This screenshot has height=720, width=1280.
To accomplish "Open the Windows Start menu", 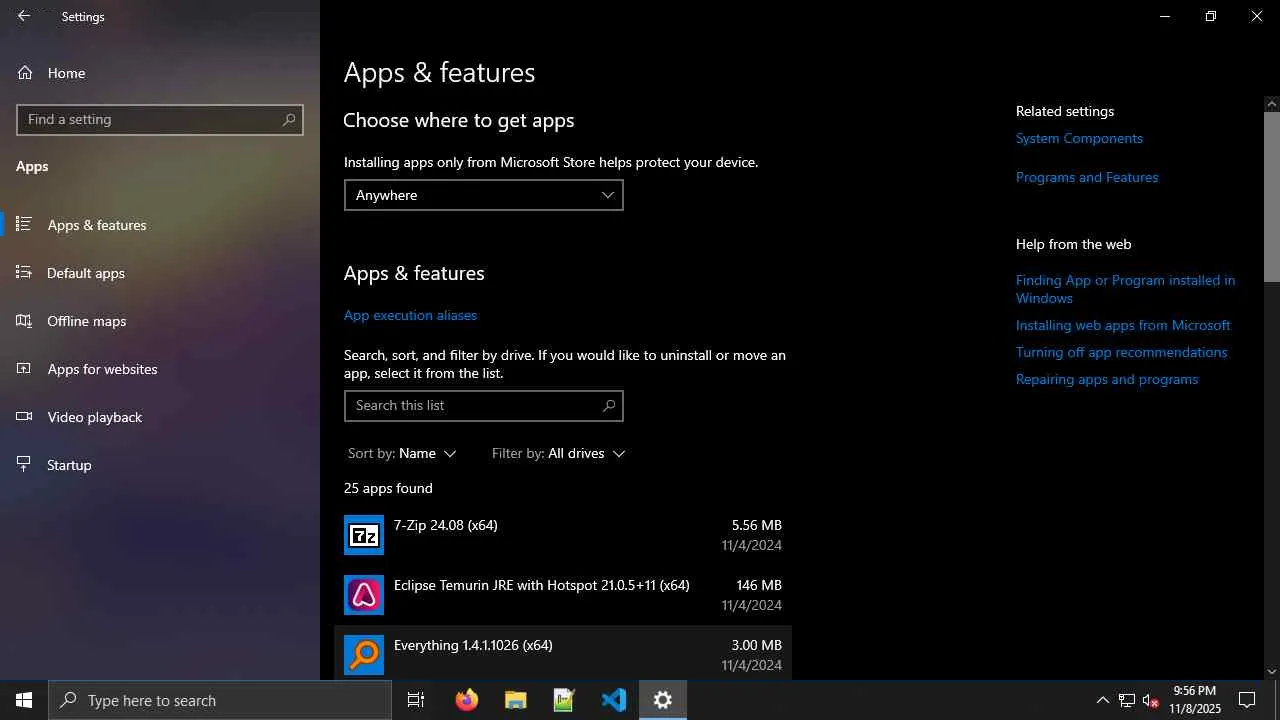I will tap(24, 700).
